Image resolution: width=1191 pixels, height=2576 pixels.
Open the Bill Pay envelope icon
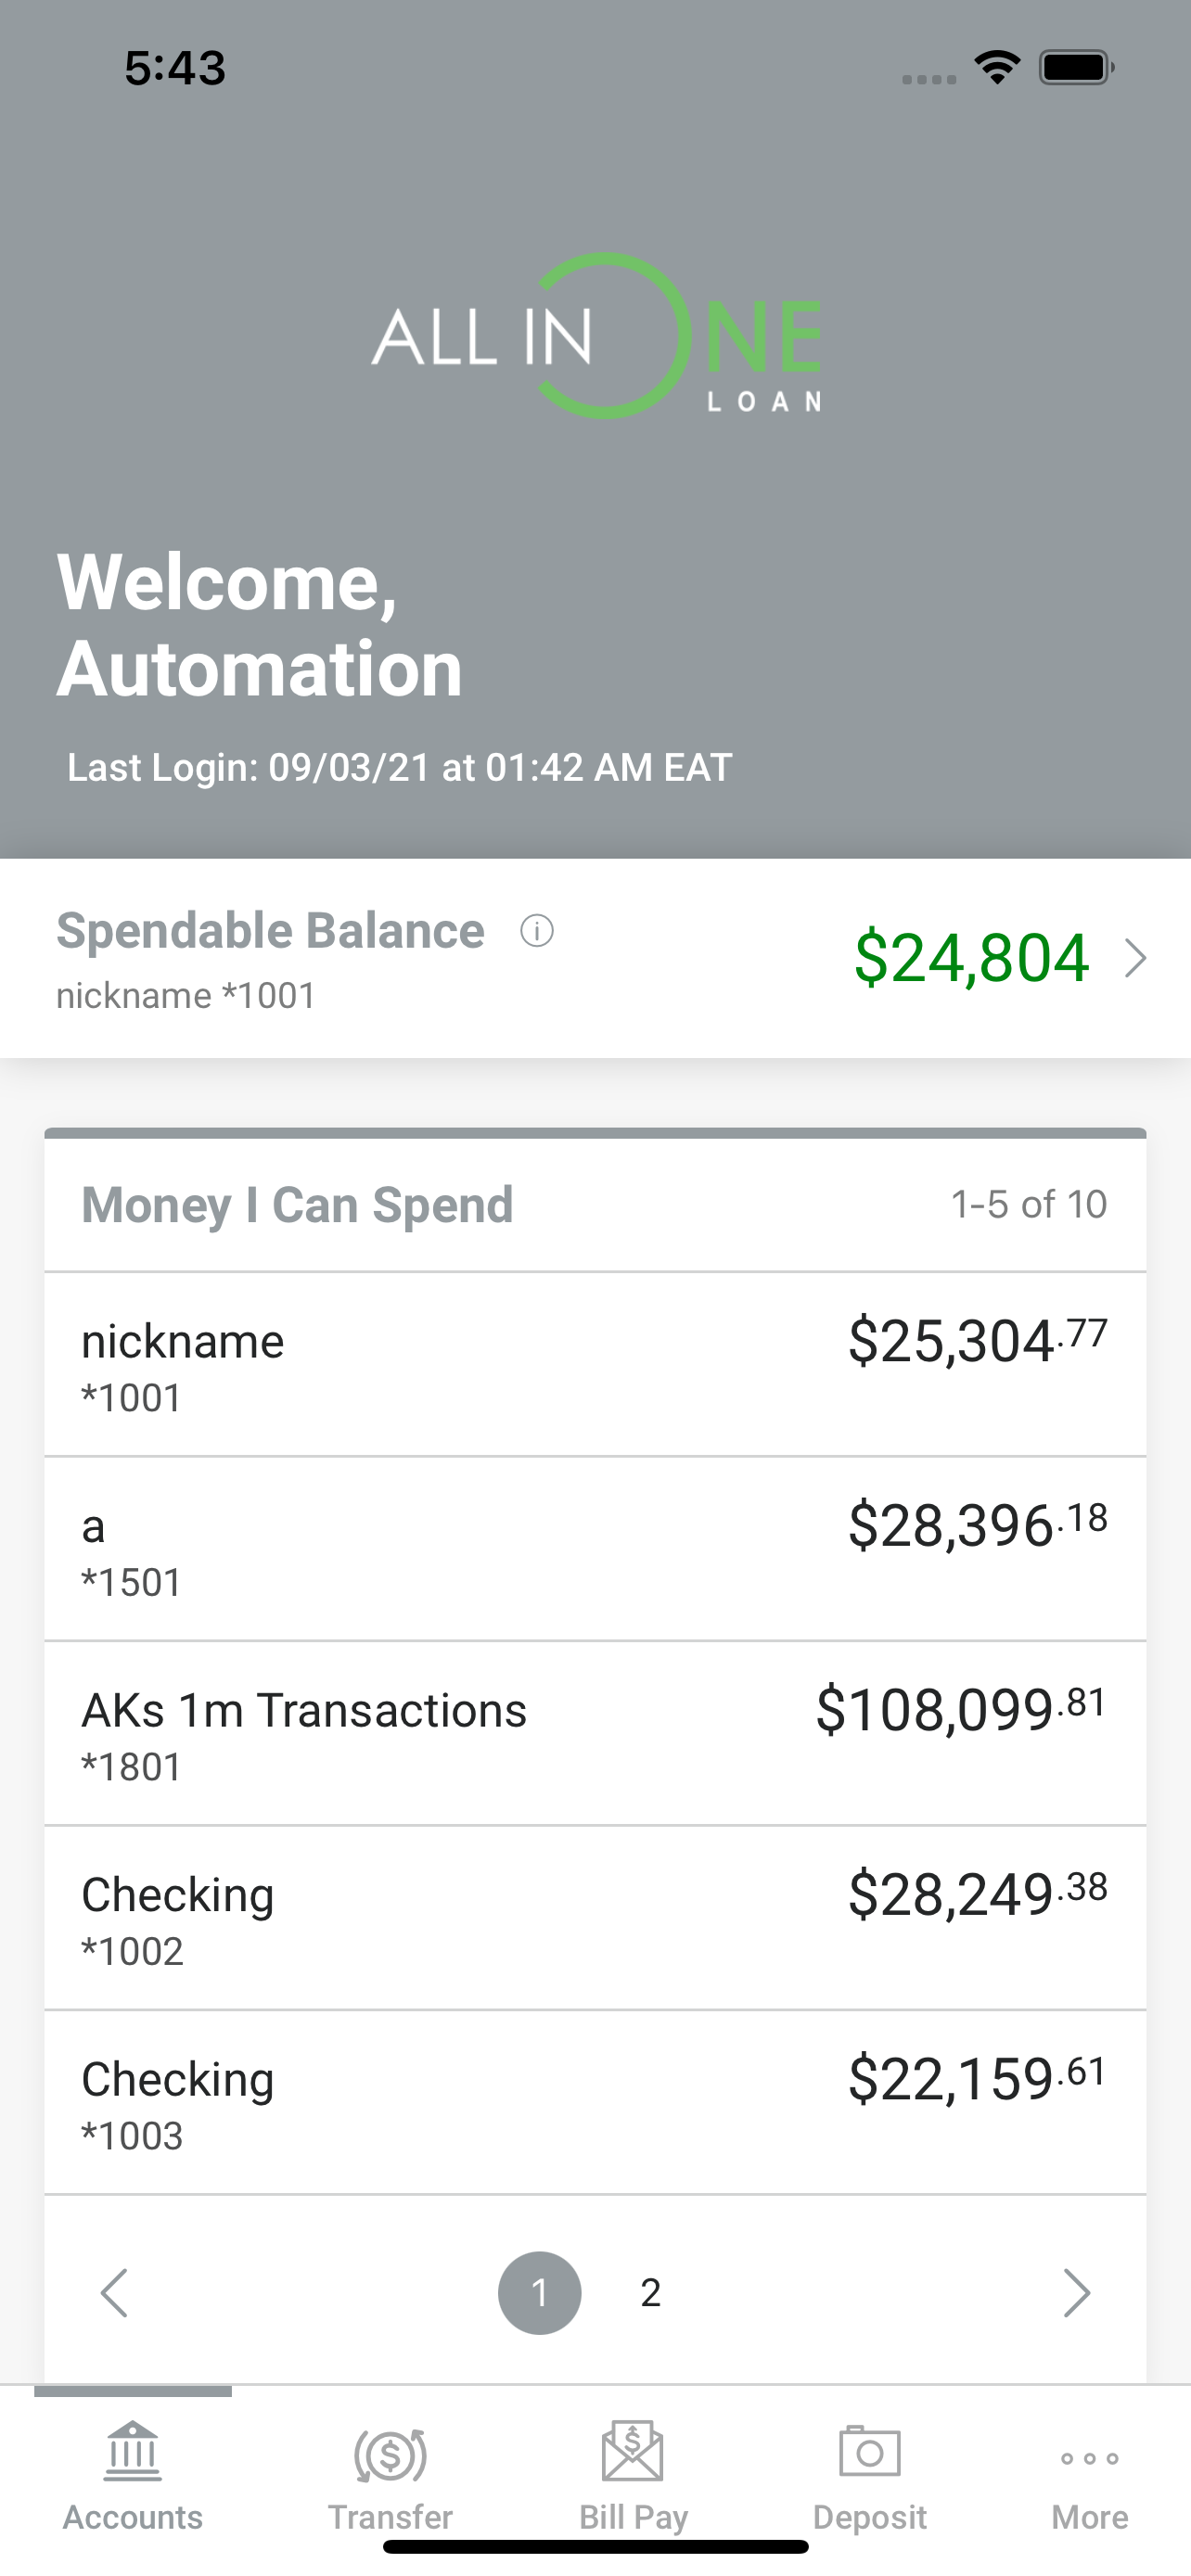coord(632,2451)
